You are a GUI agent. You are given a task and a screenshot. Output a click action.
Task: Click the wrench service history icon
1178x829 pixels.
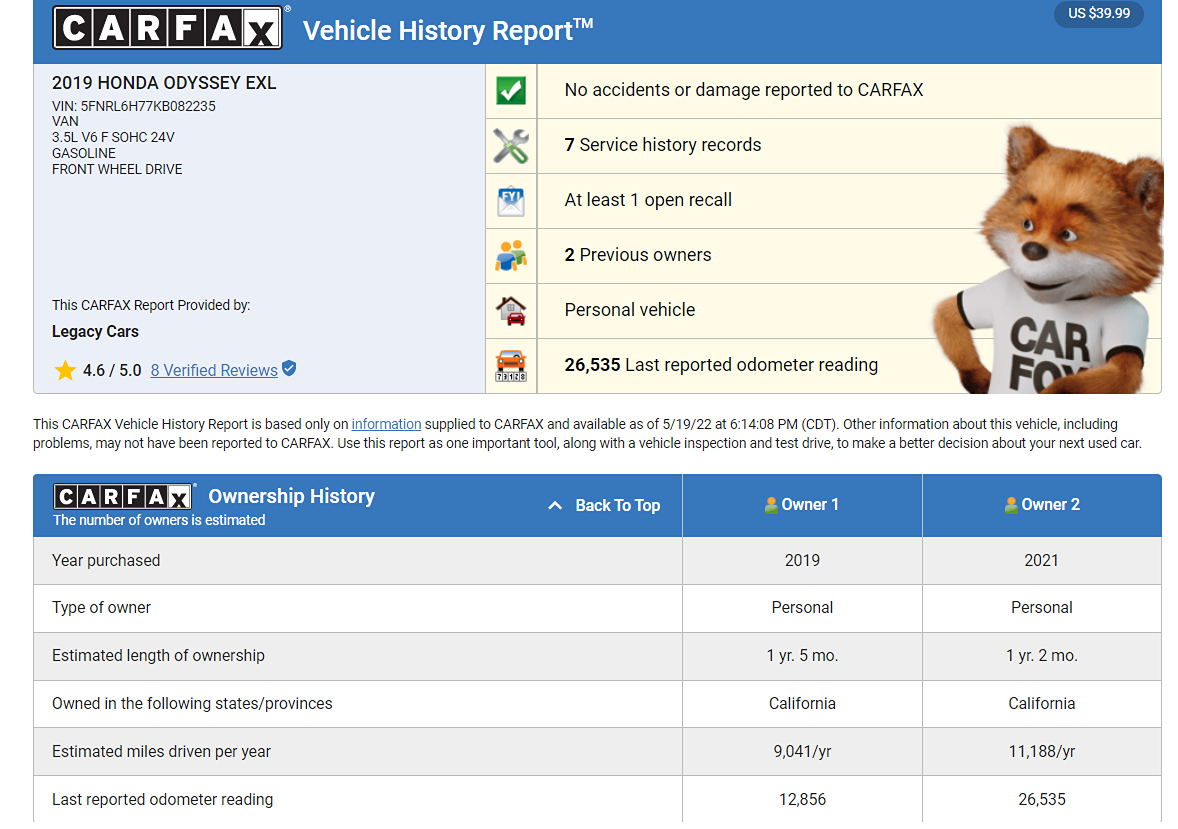tap(511, 146)
